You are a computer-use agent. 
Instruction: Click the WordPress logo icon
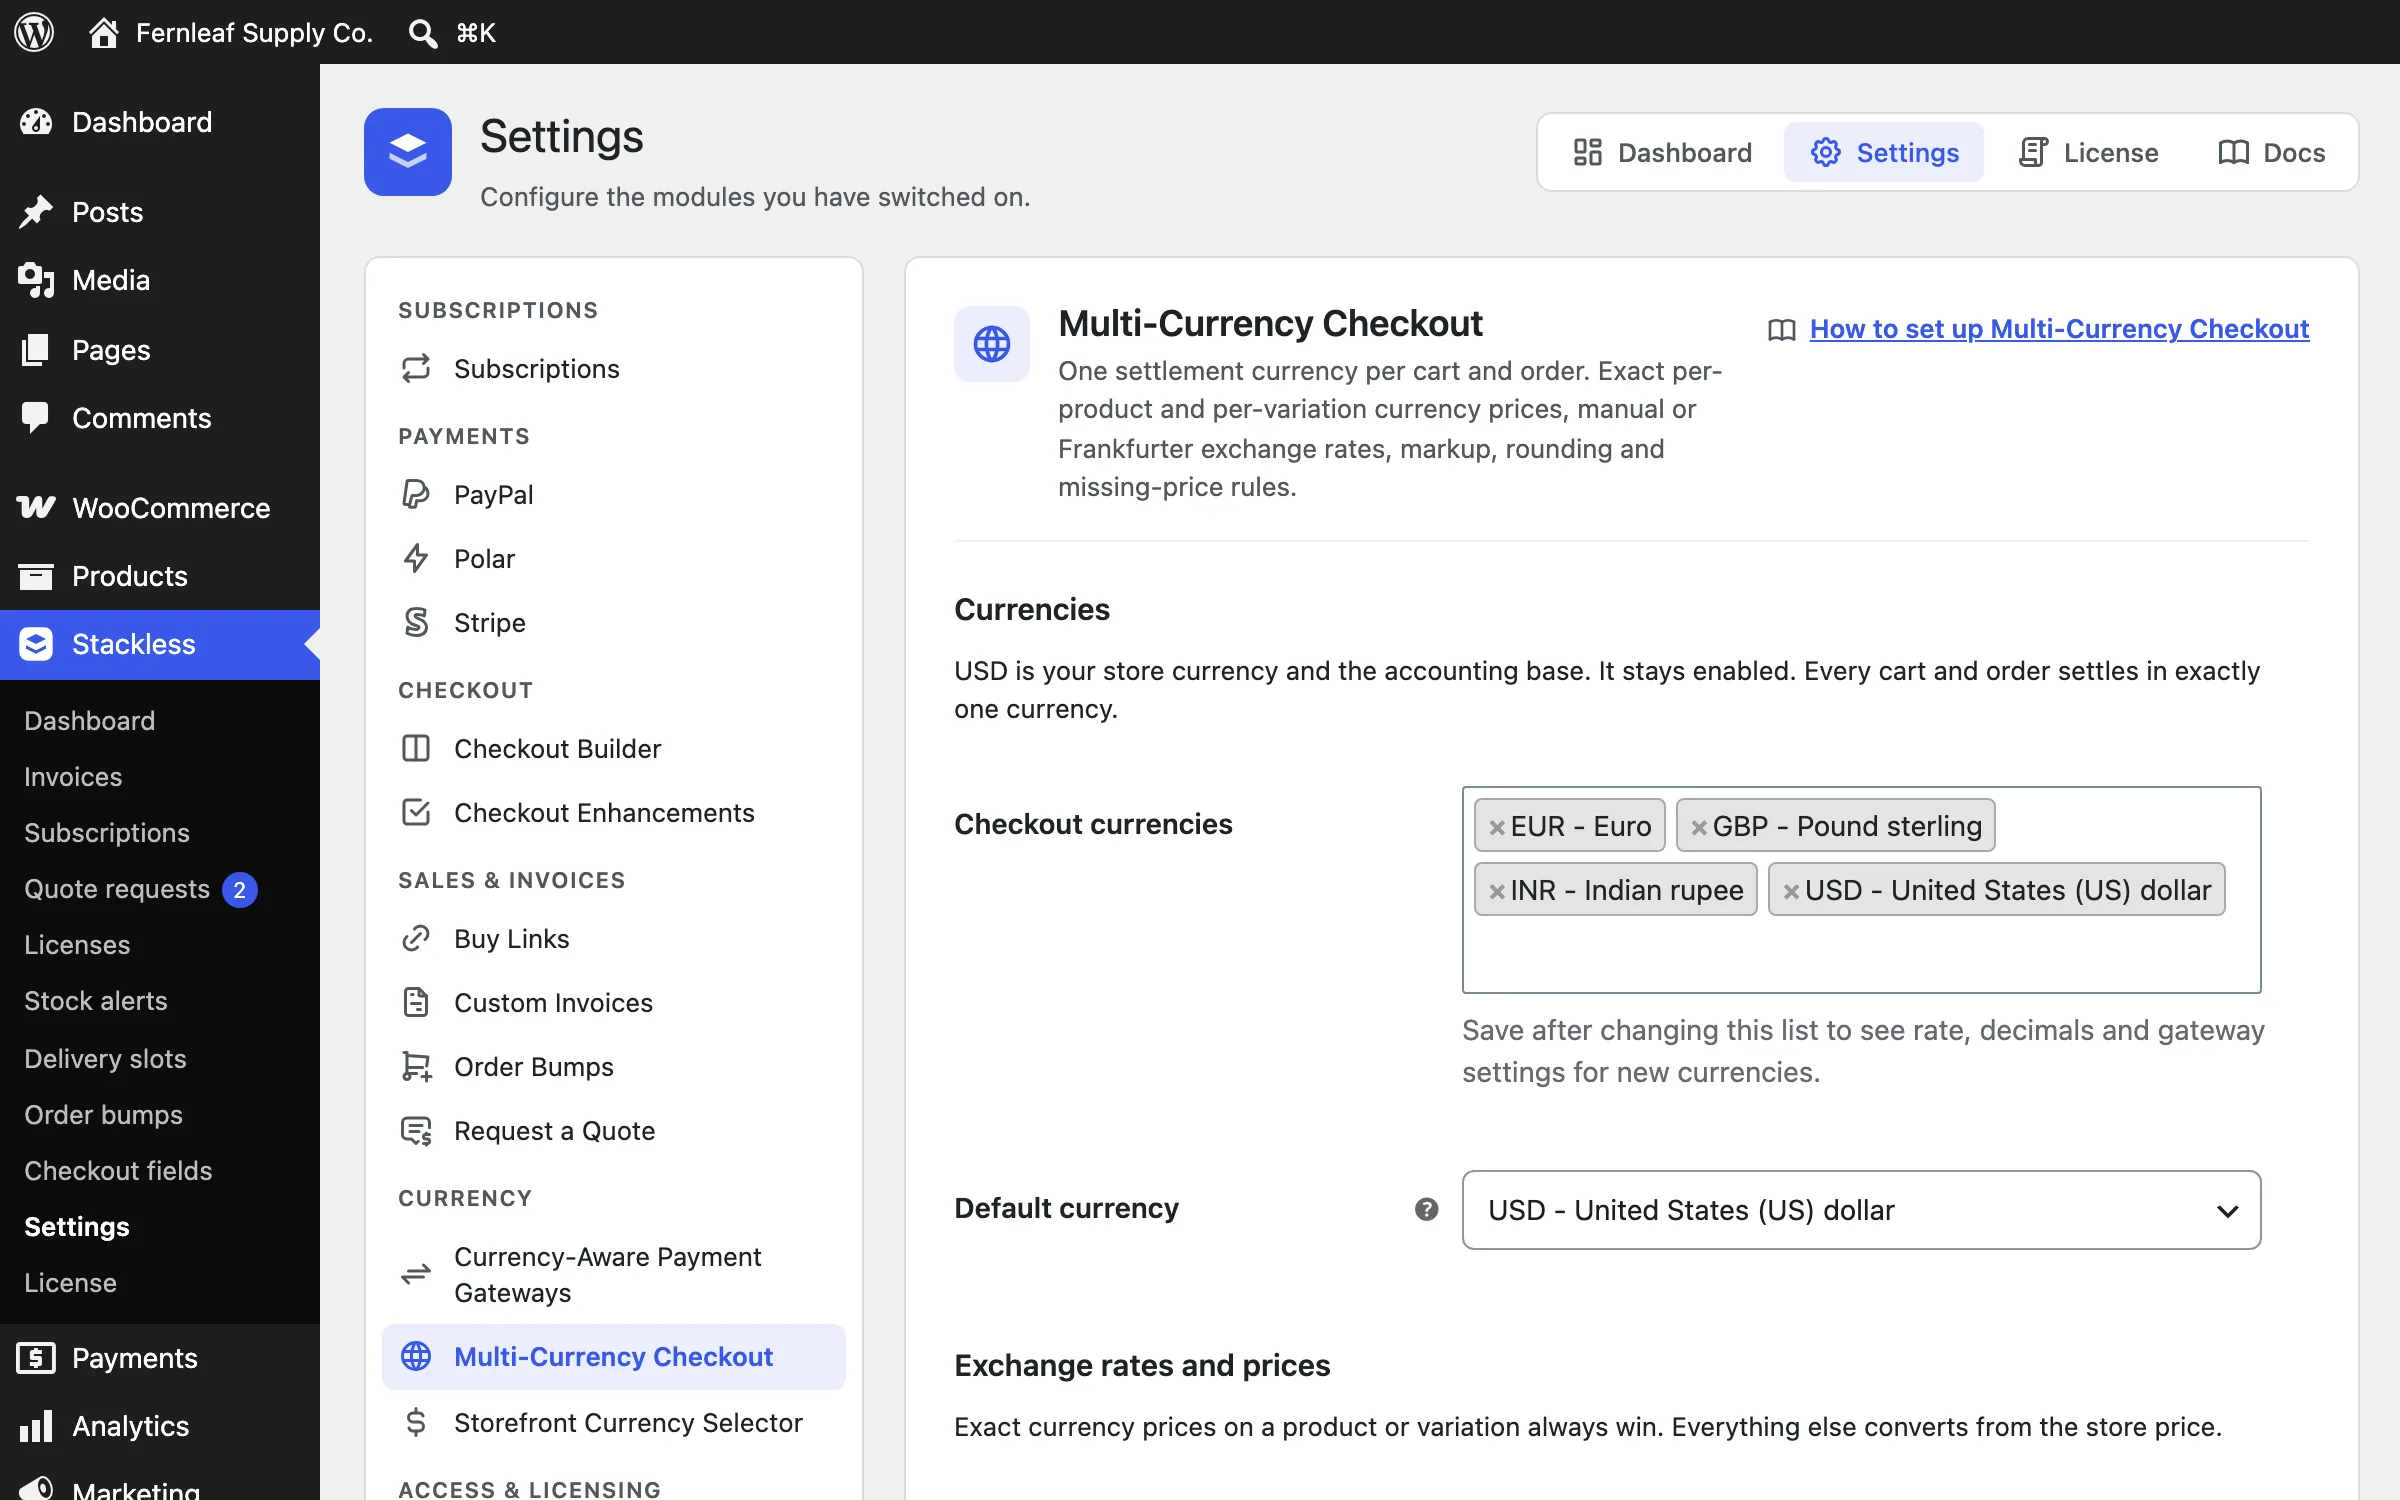tap(34, 32)
